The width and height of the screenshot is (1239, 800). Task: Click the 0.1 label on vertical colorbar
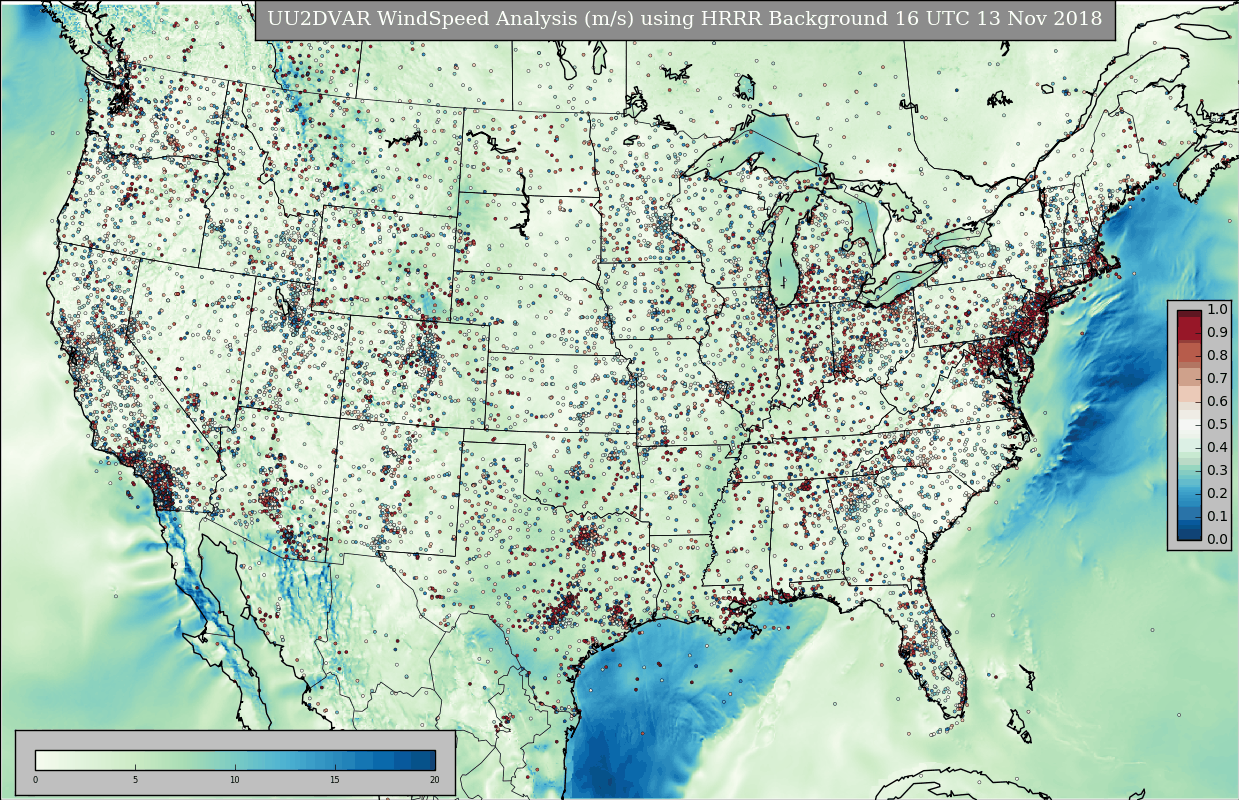[1217, 516]
